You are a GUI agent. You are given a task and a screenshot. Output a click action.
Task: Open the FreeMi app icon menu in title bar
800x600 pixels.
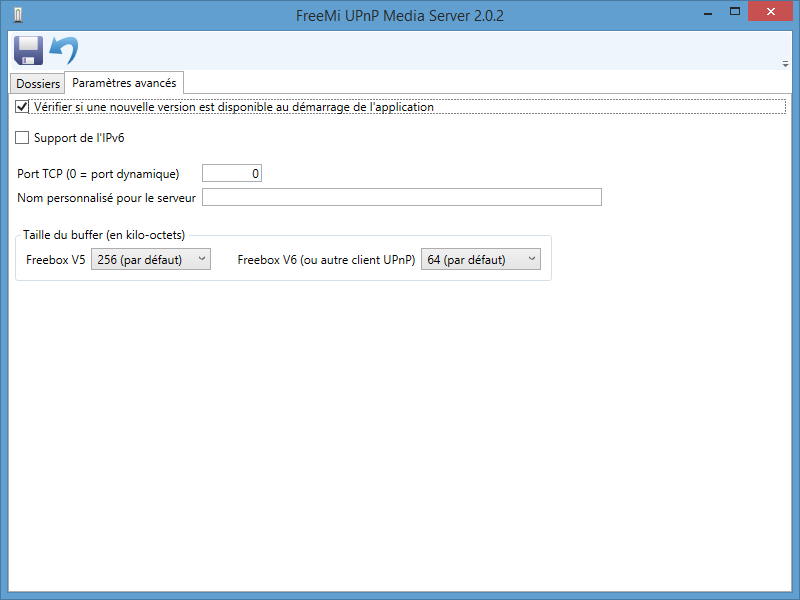(x=18, y=15)
